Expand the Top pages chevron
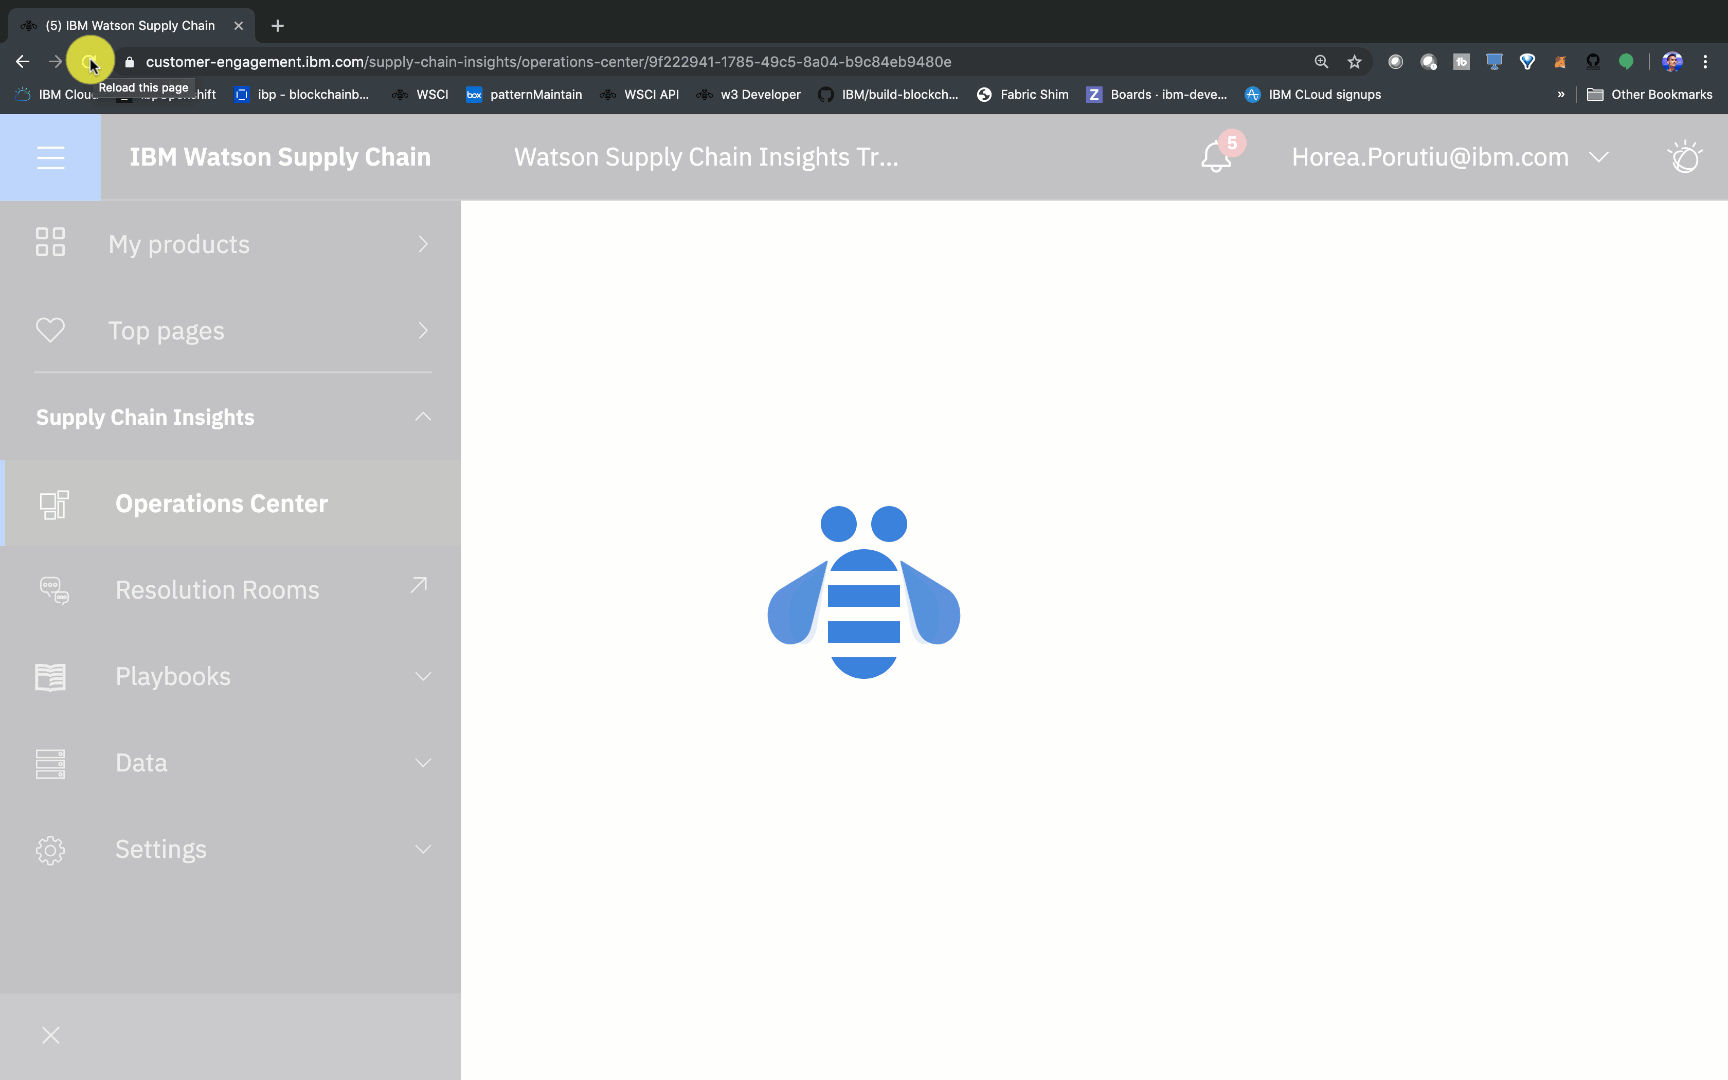 (423, 330)
